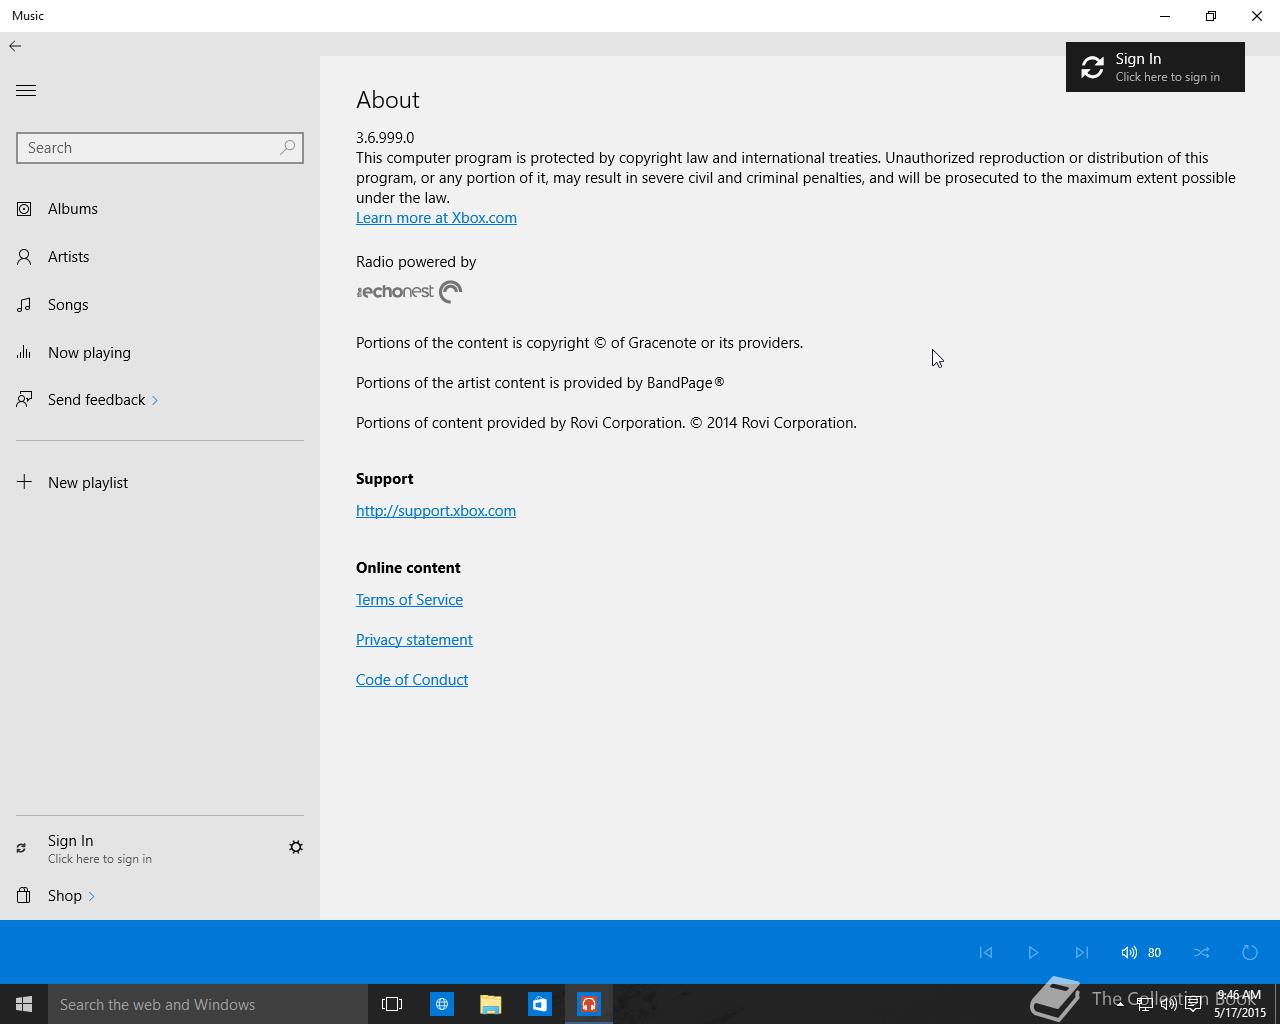
Task: Skip to next track
Action: [x=1081, y=952]
